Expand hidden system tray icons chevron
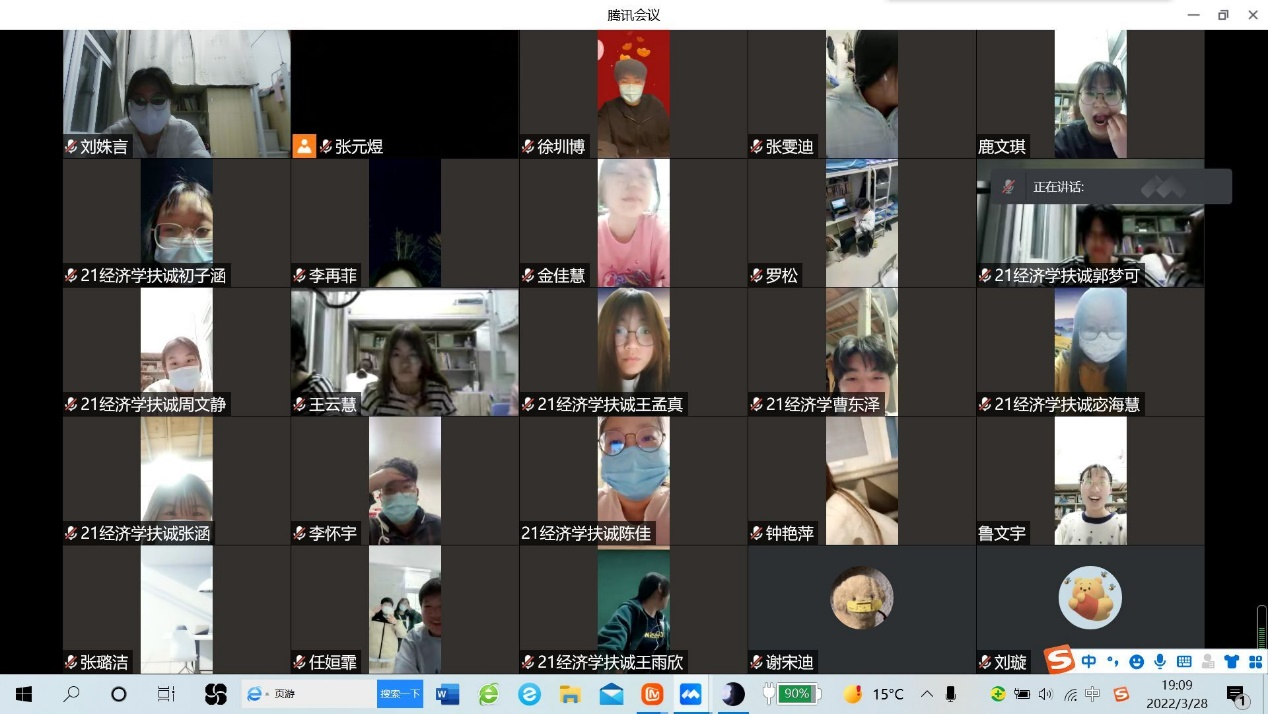The image size is (1268, 714). pos(926,694)
